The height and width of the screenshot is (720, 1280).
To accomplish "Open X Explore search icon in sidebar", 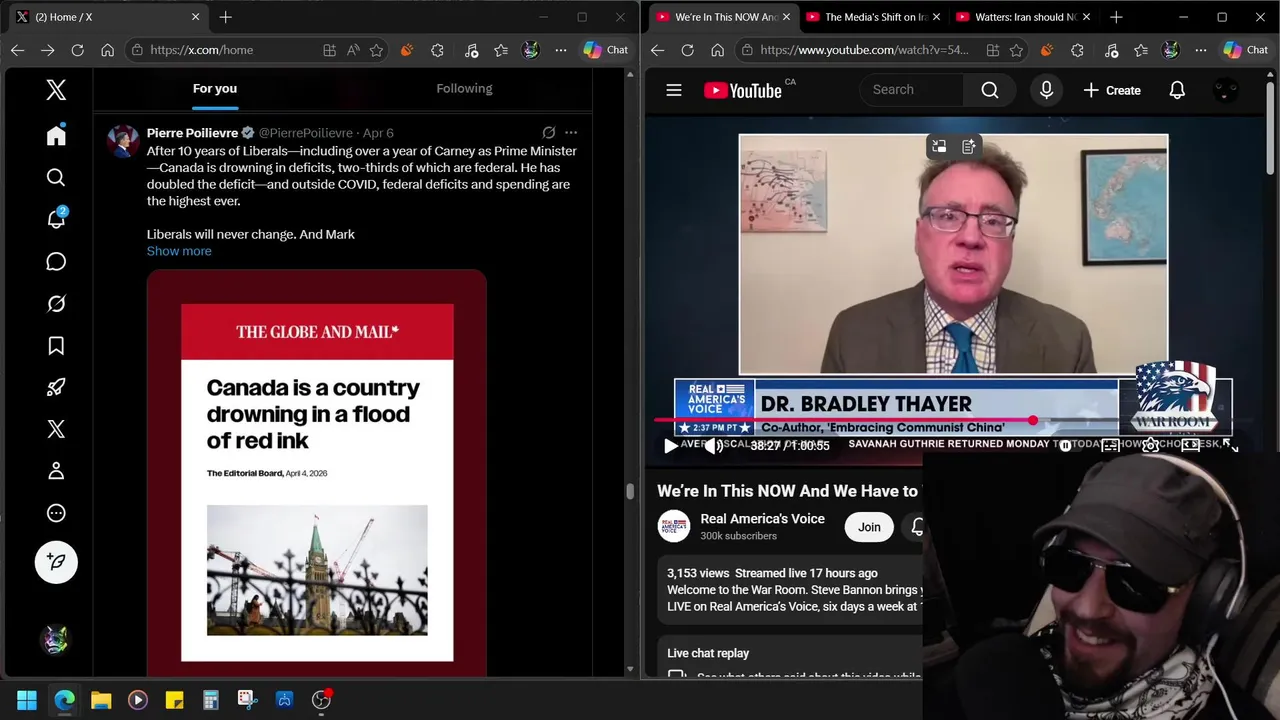I will click(x=56, y=178).
